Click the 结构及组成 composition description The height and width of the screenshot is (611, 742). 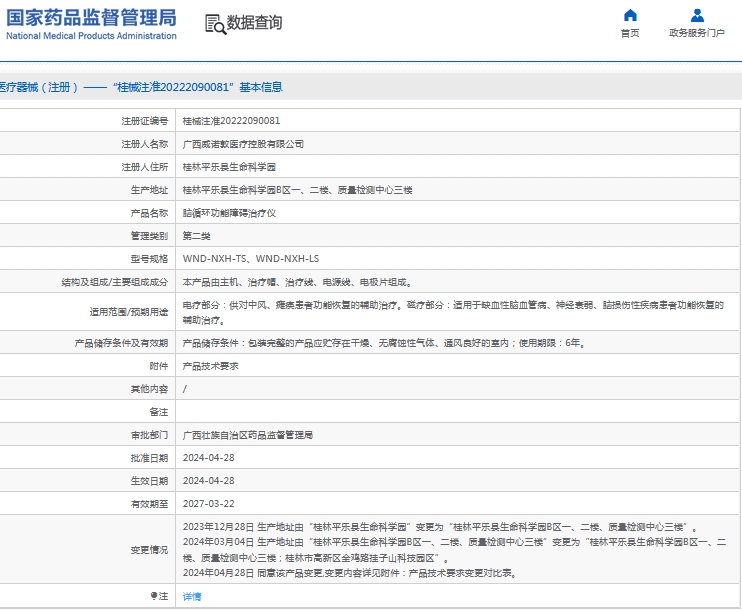click(296, 282)
